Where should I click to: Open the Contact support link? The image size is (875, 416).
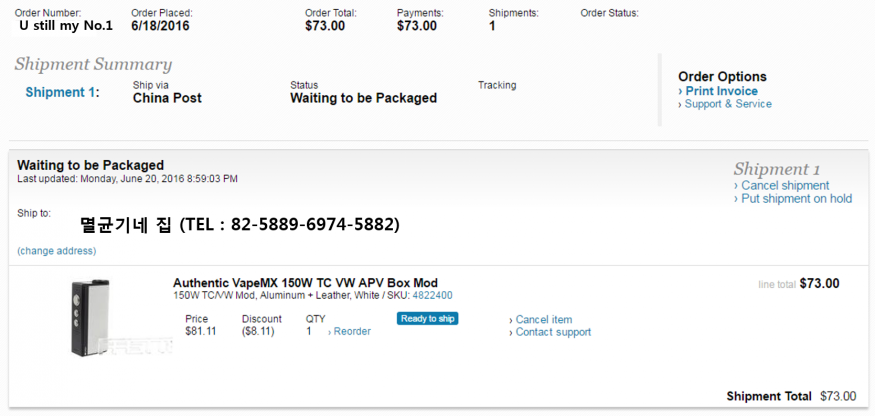point(553,332)
